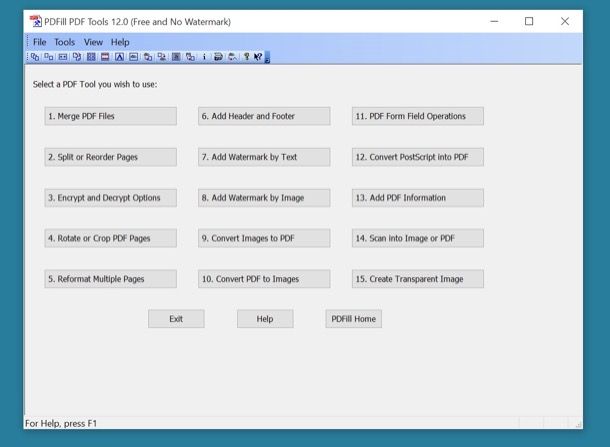
Task: Click the Encrypt and Decrypt toolbar icon
Action: pyautogui.click(x=63, y=57)
